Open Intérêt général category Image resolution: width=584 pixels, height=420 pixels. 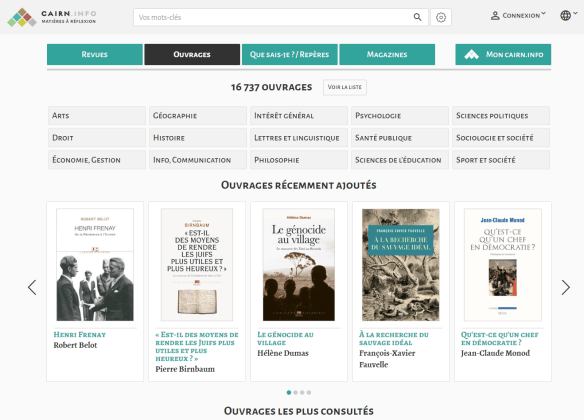299,115
